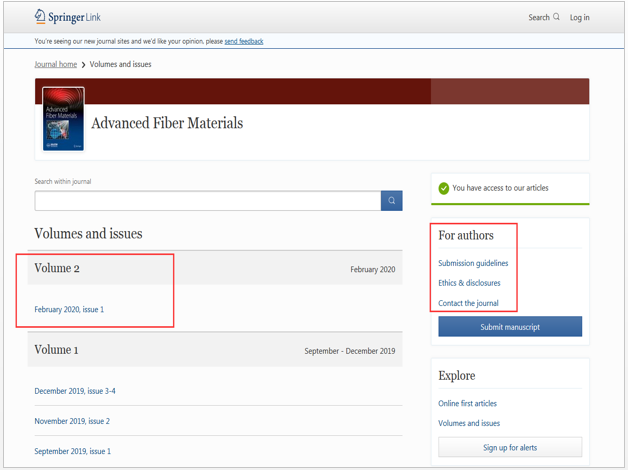The width and height of the screenshot is (628, 470).
Task: Click the Explore heading
Action: [457, 376]
